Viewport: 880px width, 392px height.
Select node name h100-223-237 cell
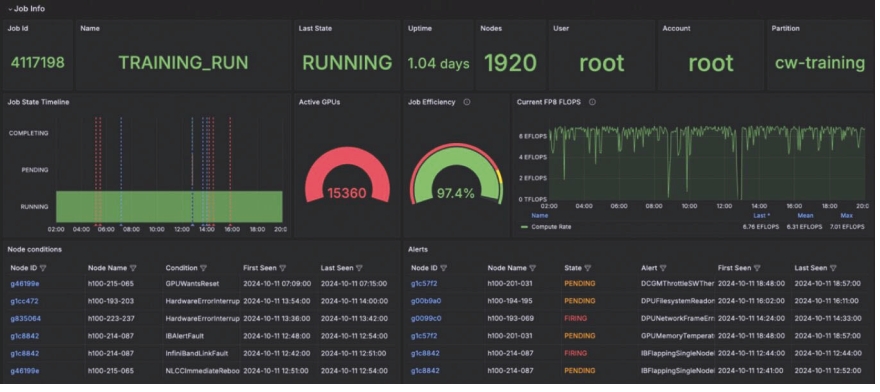click(x=111, y=318)
